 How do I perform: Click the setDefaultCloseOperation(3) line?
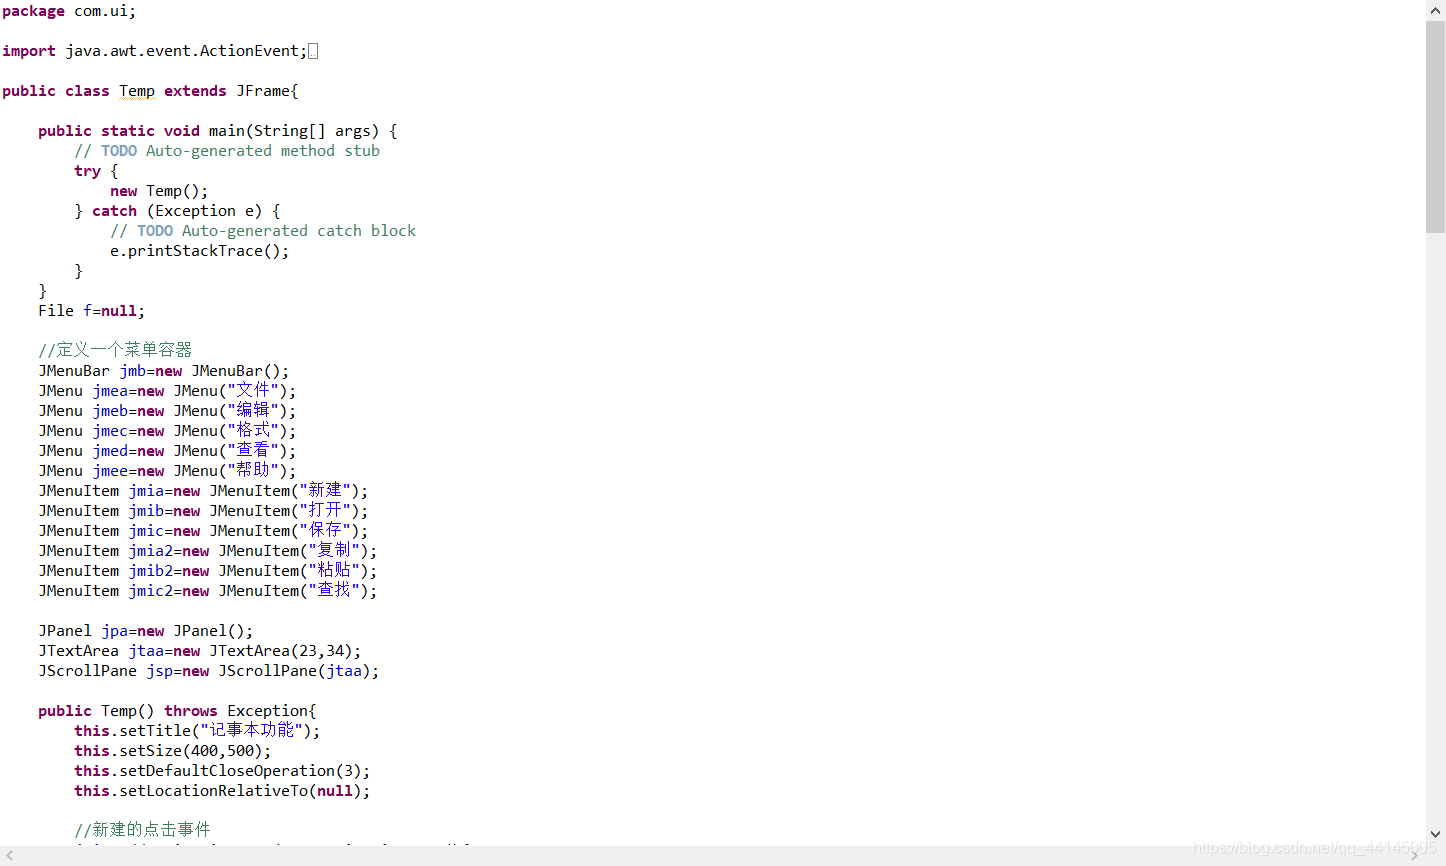click(x=222, y=771)
